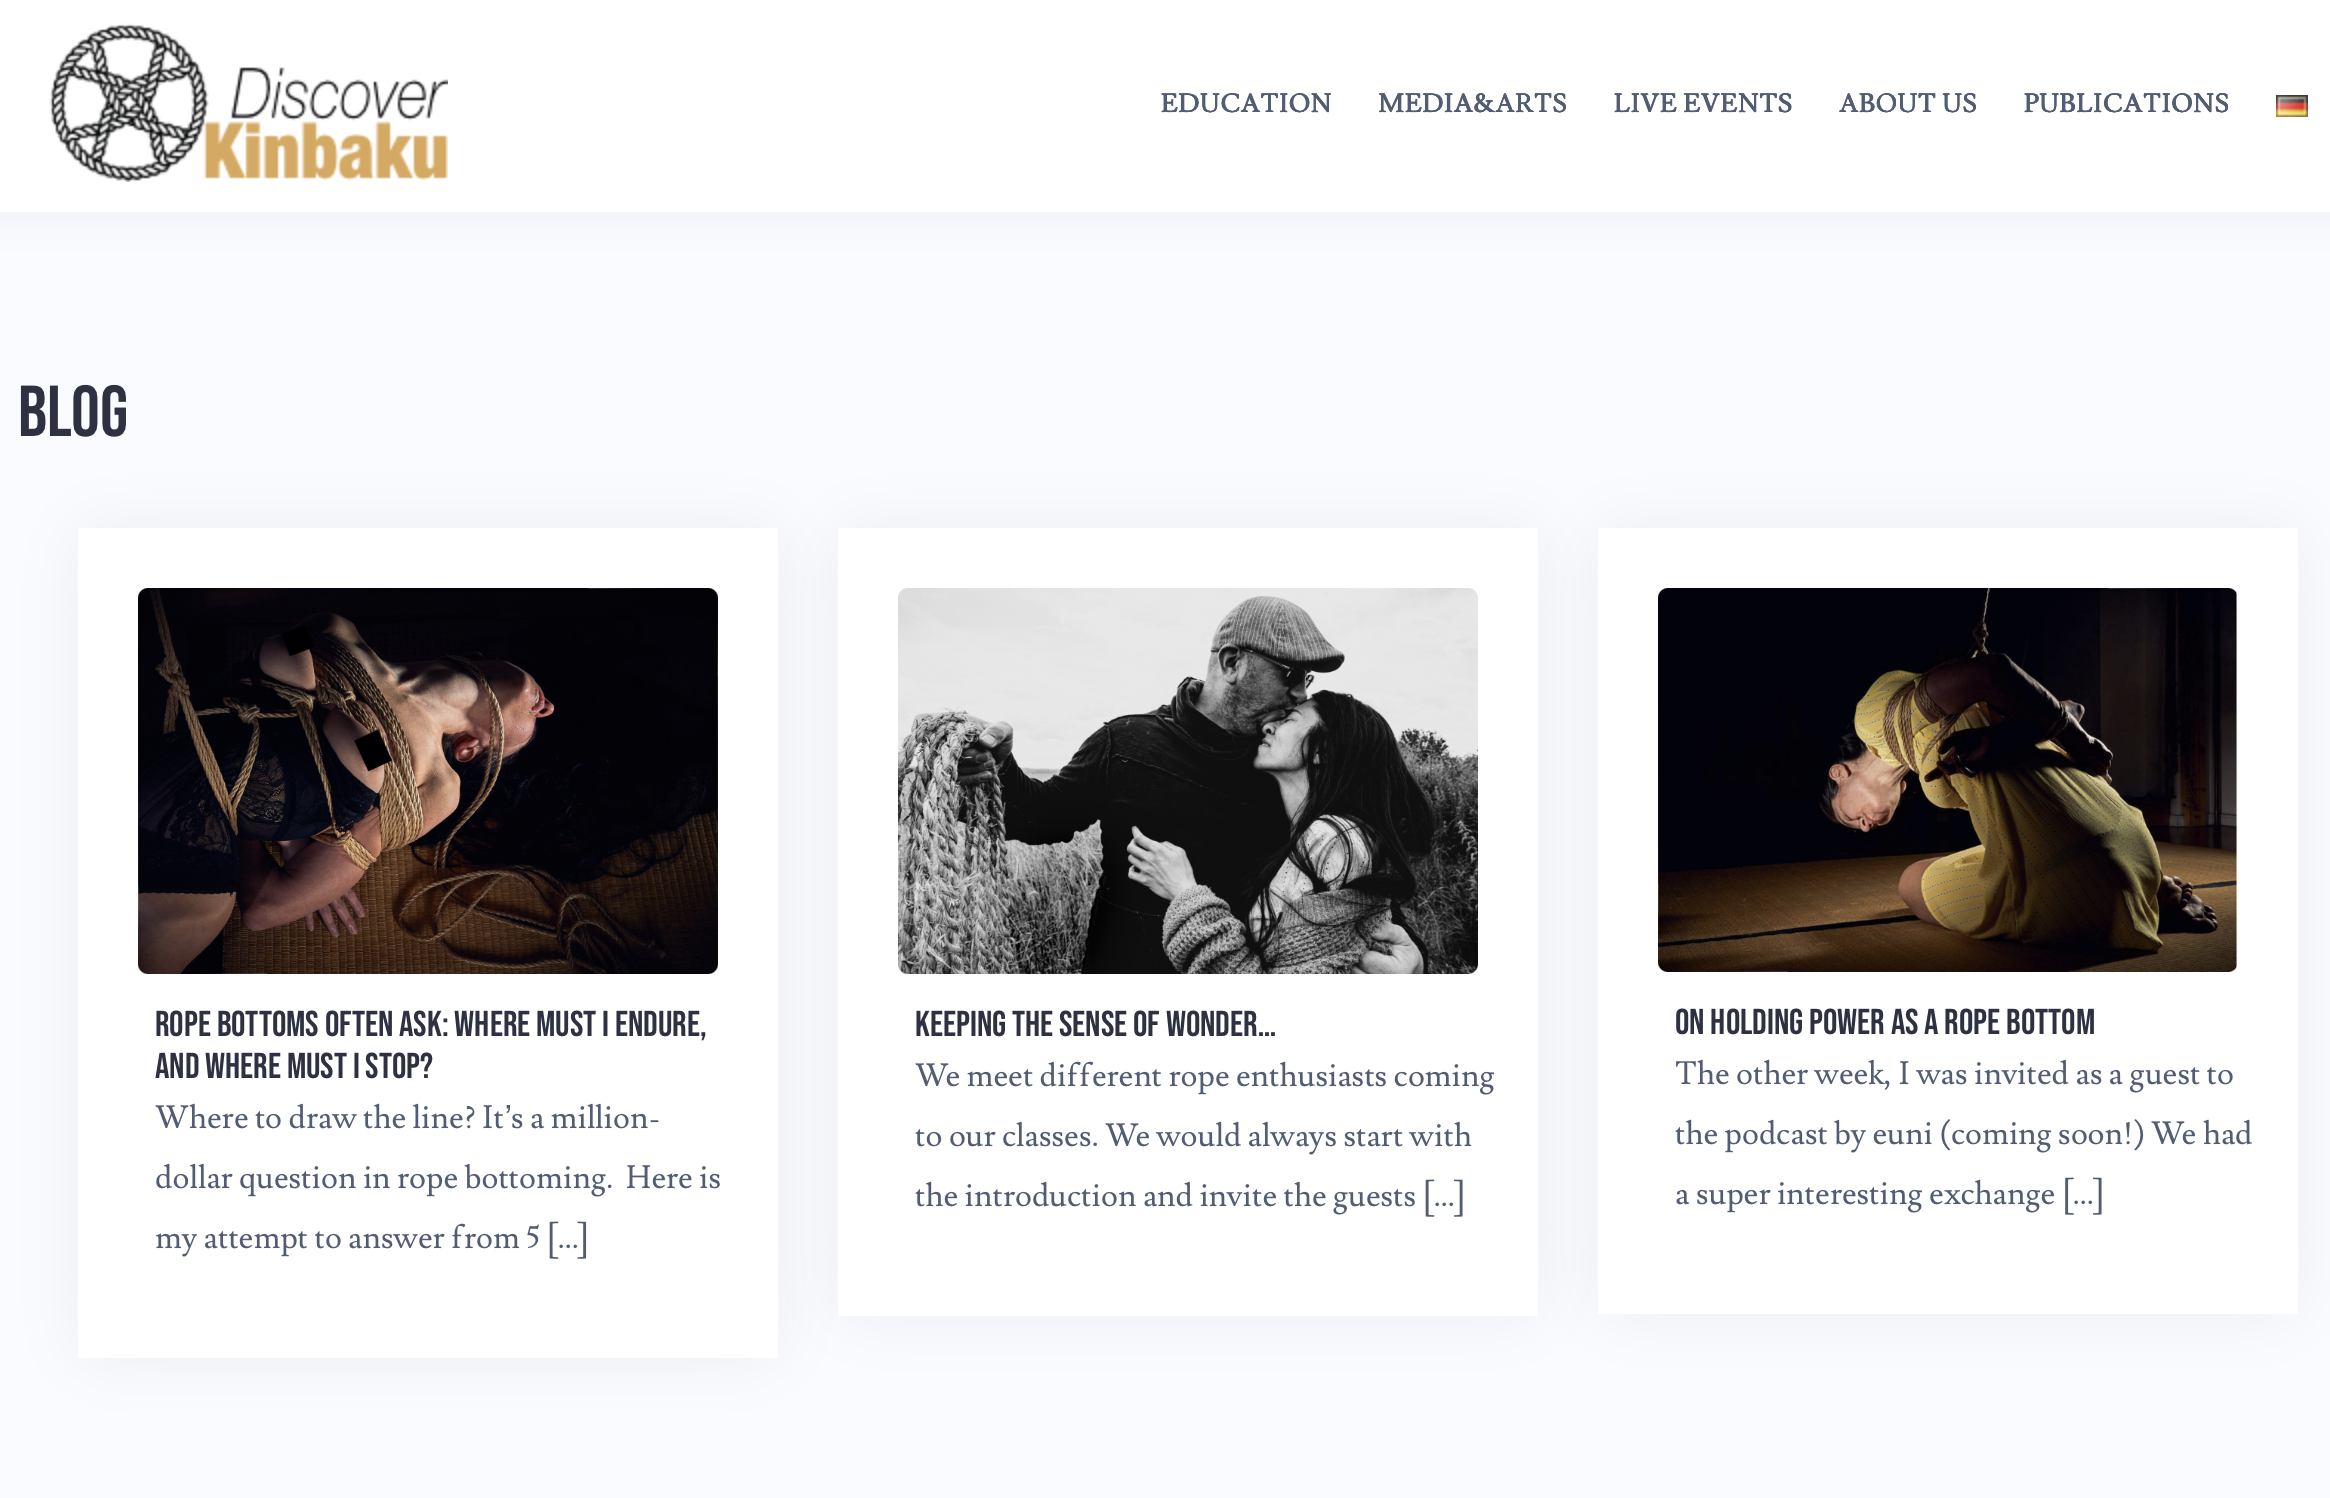Open yellow dress photo thumbnail
Viewport: 2330px width, 1498px height.
coord(1947,779)
